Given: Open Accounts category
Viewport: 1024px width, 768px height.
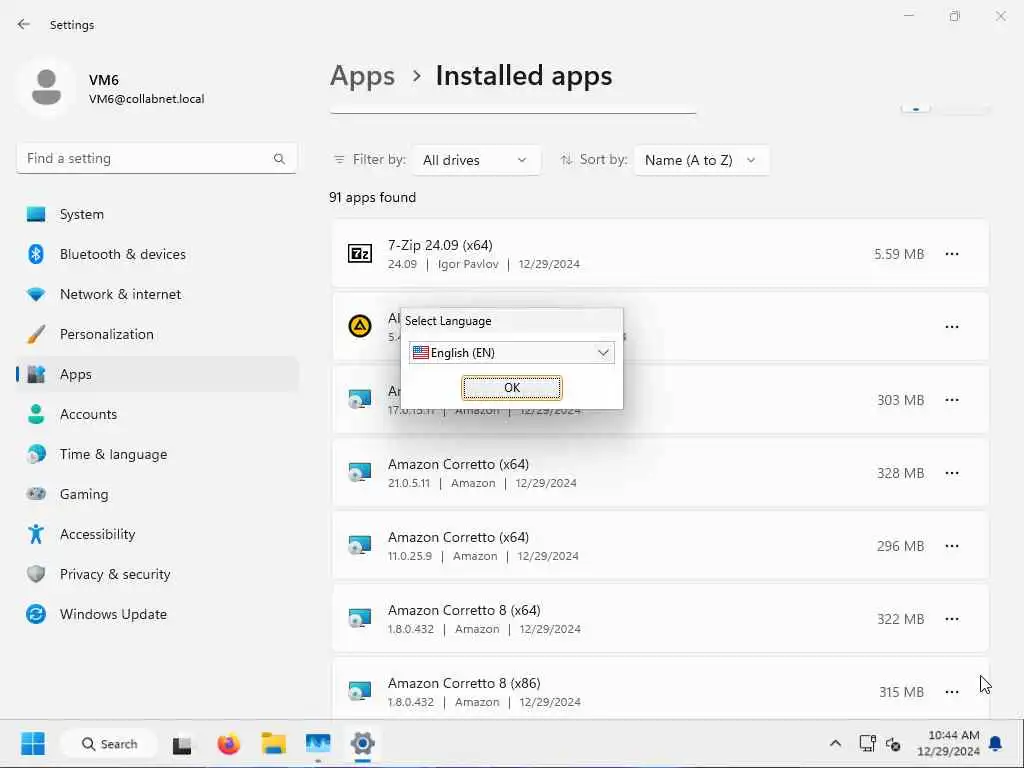Looking at the screenshot, I should click(x=157, y=414).
